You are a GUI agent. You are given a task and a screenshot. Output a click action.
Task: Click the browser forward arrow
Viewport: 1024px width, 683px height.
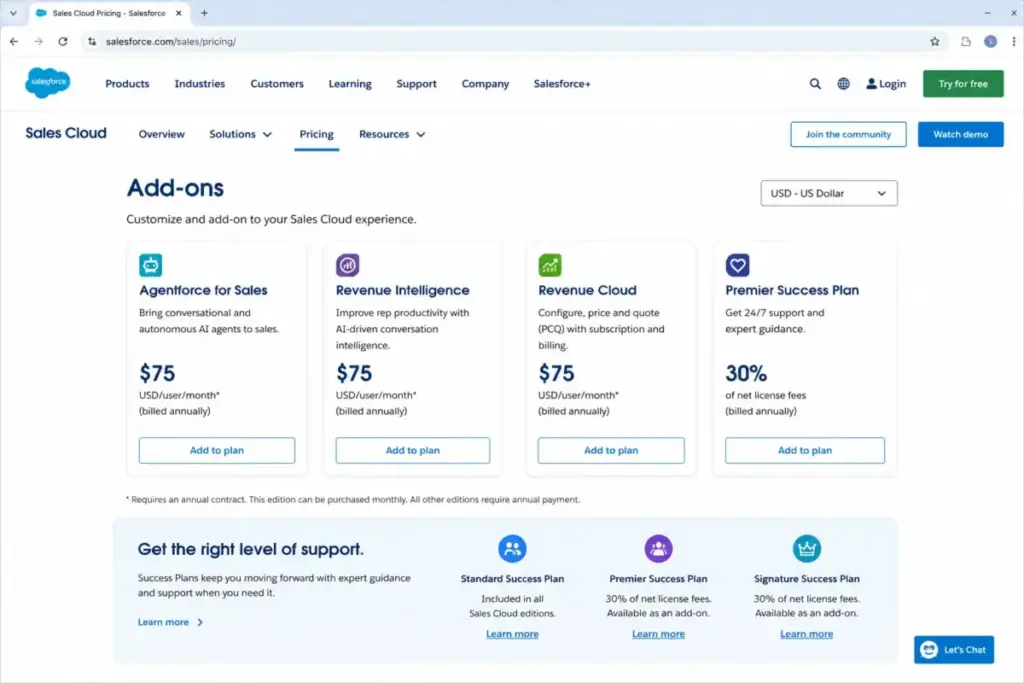pos(39,41)
